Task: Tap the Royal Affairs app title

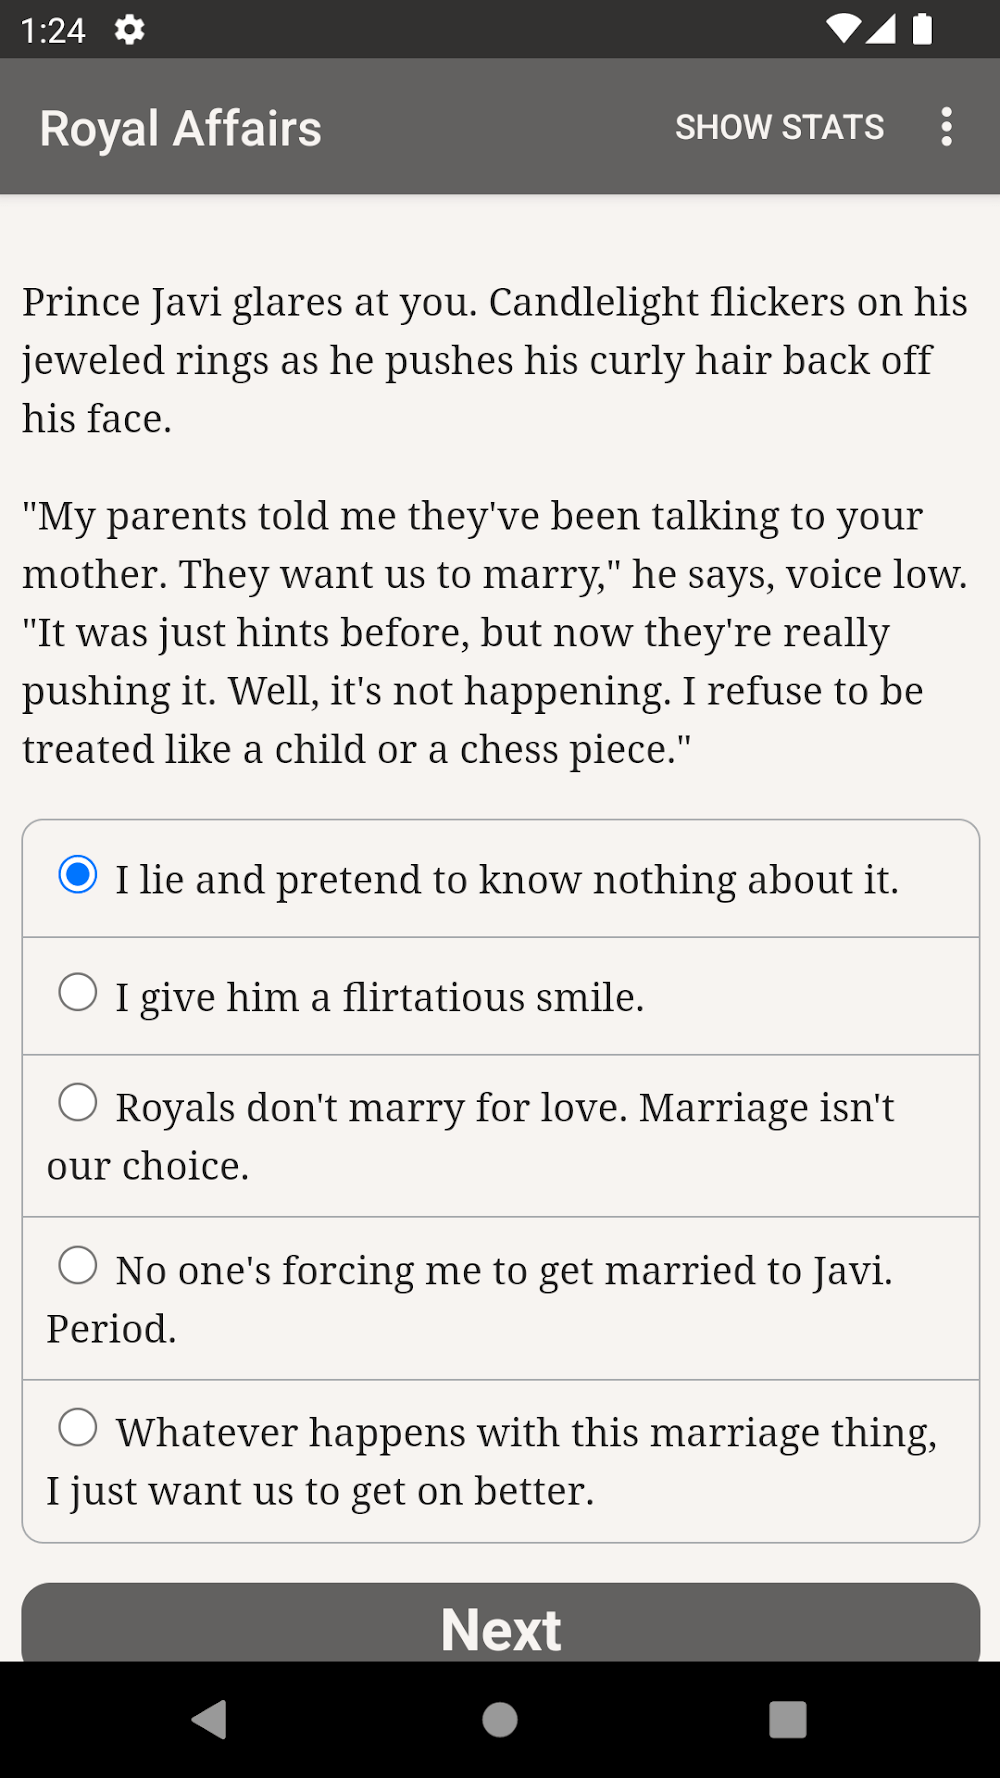Action: click(181, 128)
